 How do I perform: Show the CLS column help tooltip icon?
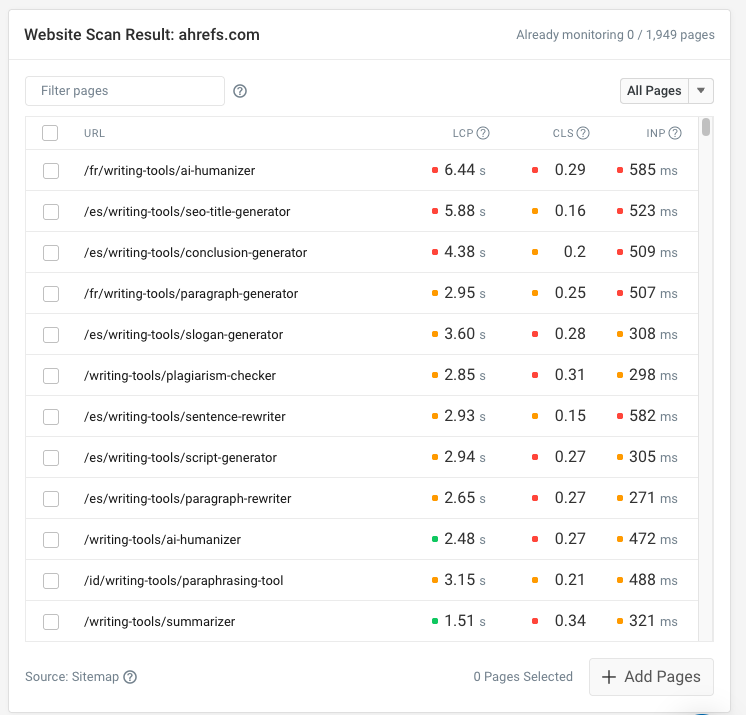click(x=583, y=133)
